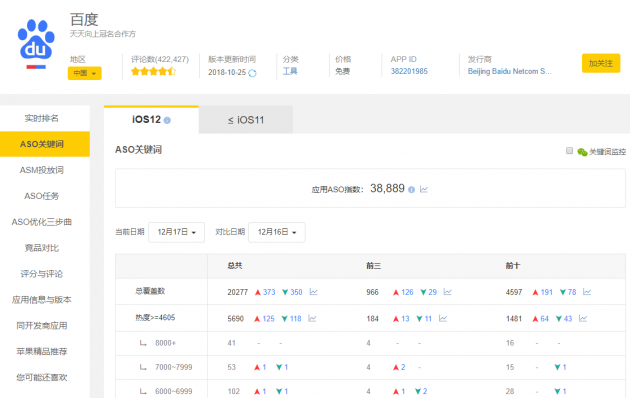This screenshot has width=630, height=398.
Task: Click the WeChat icon beside 关键词监控
Action: (582, 152)
